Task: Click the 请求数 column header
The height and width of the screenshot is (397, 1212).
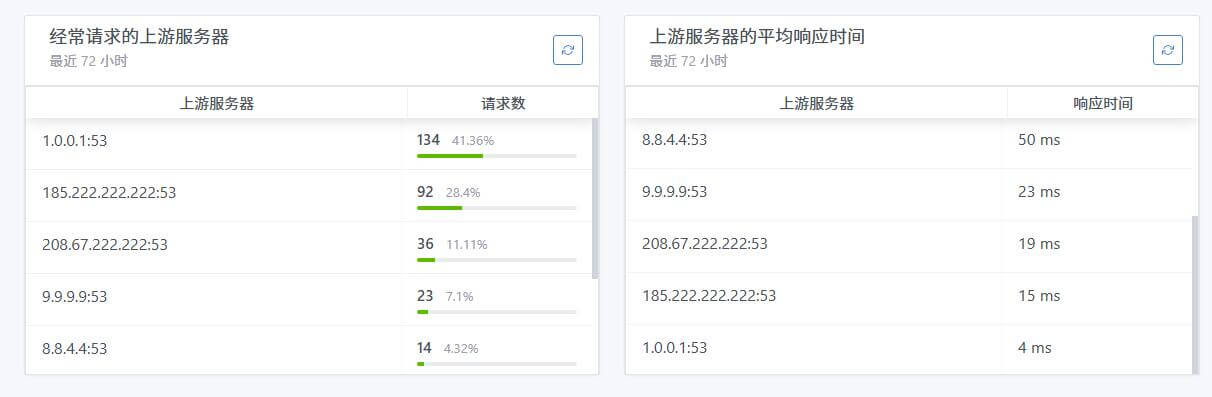Action: tap(503, 103)
